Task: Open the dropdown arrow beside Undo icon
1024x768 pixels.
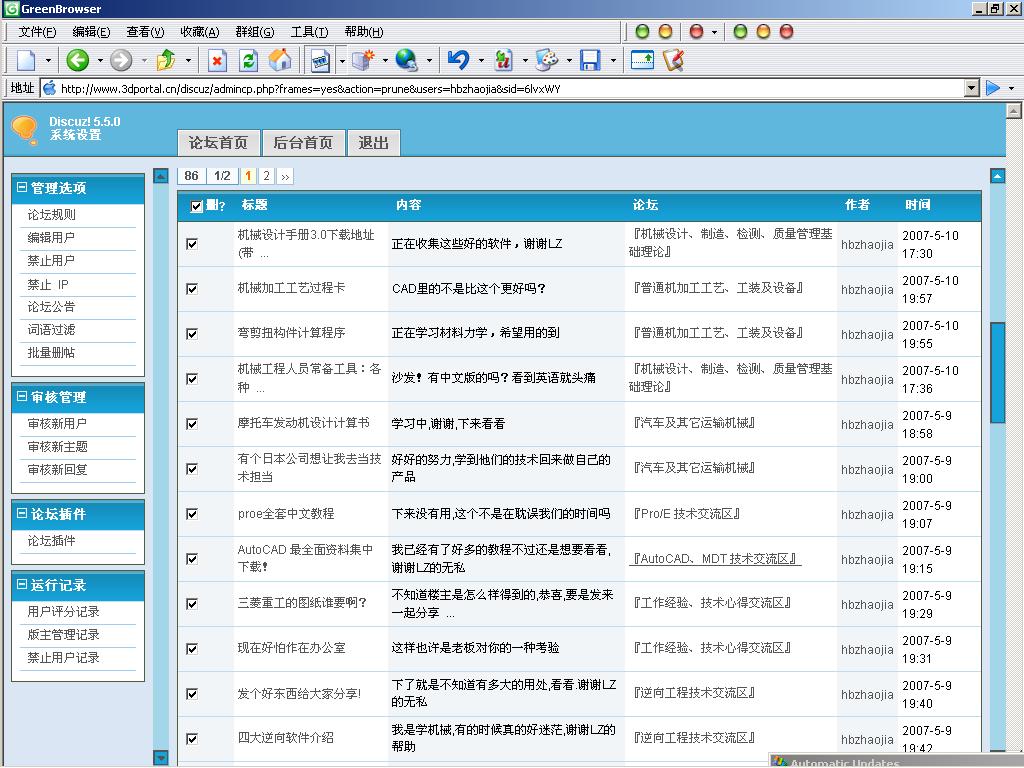Action: [x=481, y=61]
